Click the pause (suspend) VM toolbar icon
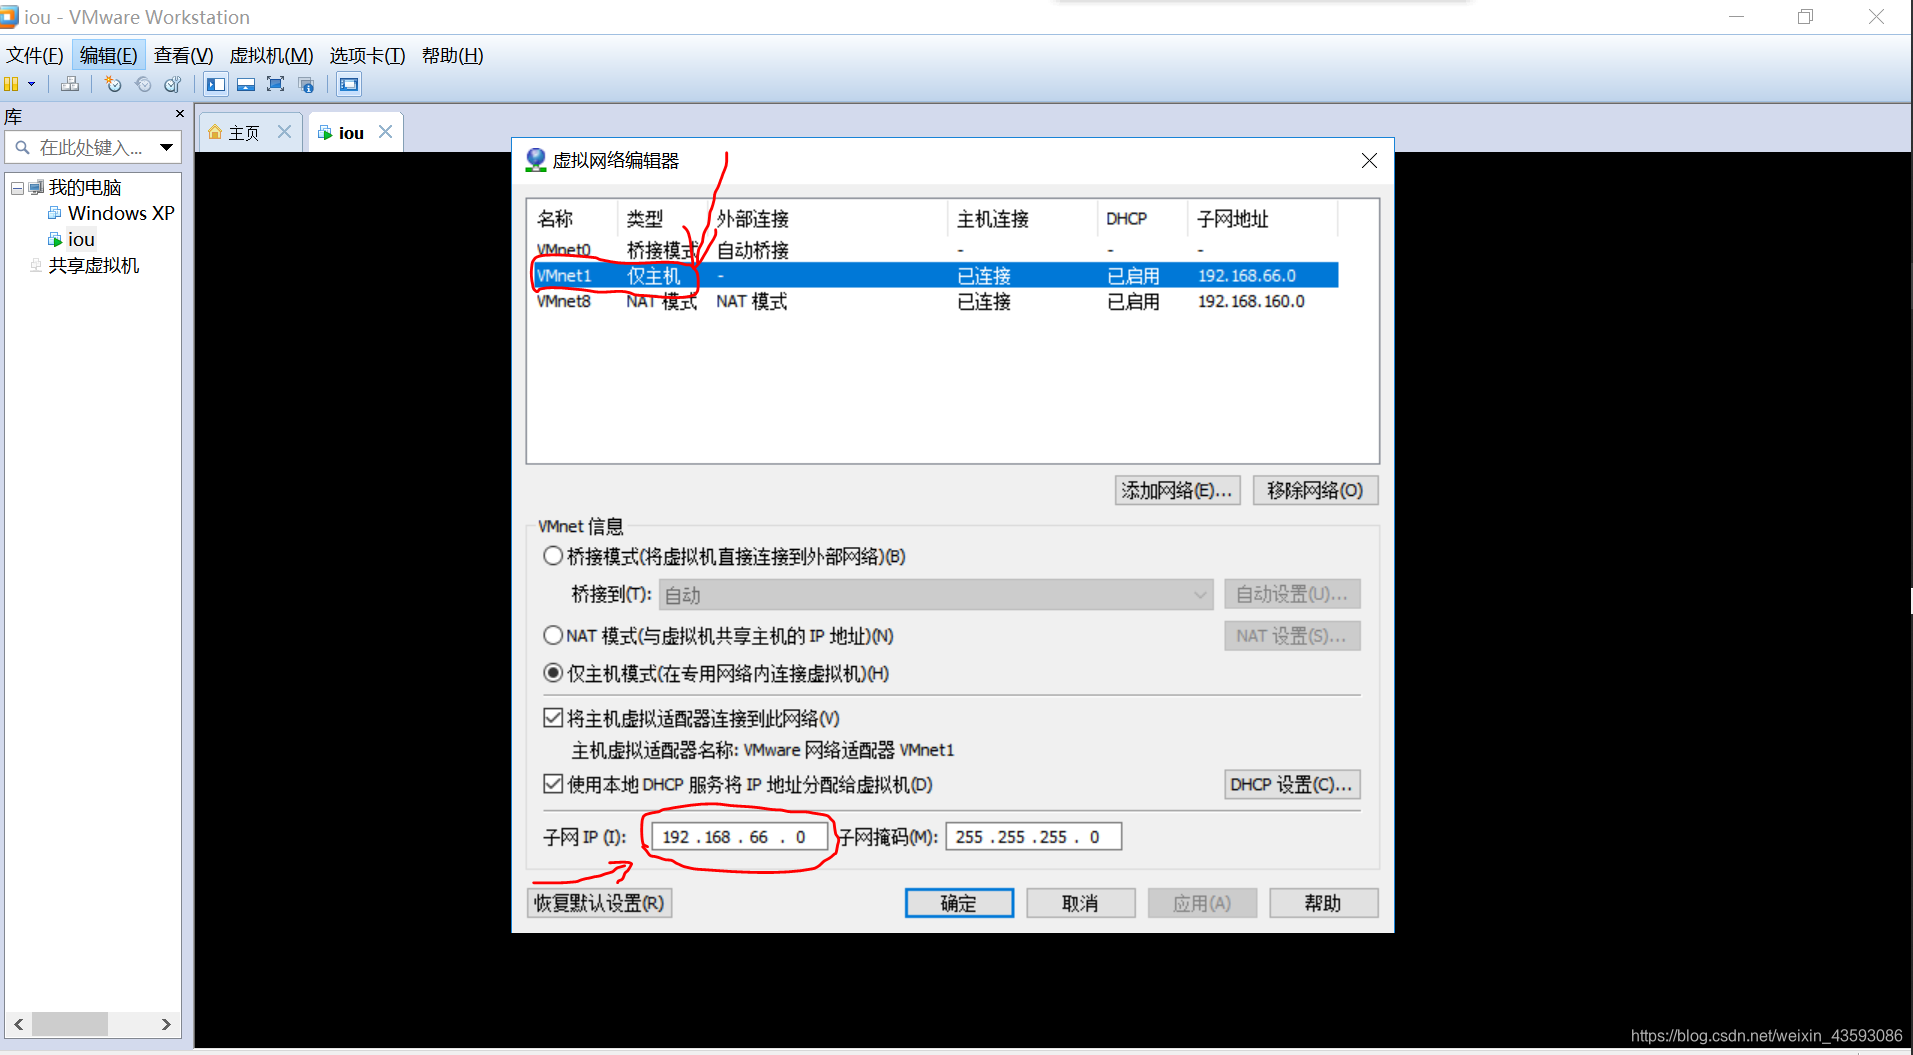 point(11,85)
